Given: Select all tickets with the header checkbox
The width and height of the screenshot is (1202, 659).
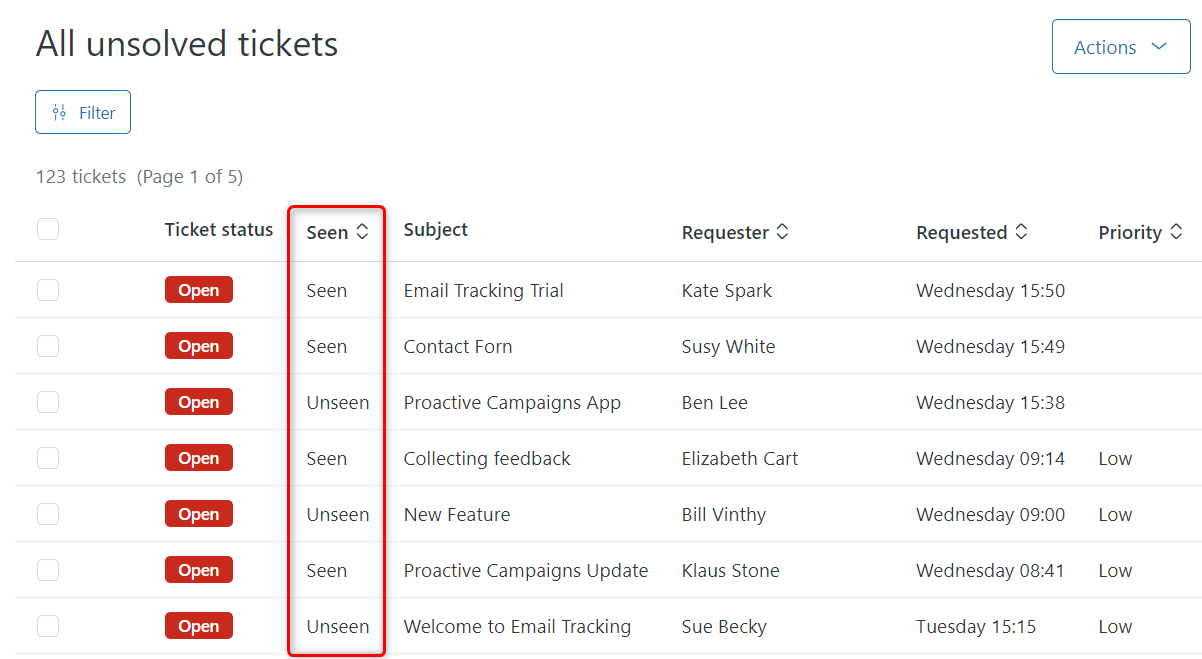Looking at the screenshot, I should tap(47, 229).
